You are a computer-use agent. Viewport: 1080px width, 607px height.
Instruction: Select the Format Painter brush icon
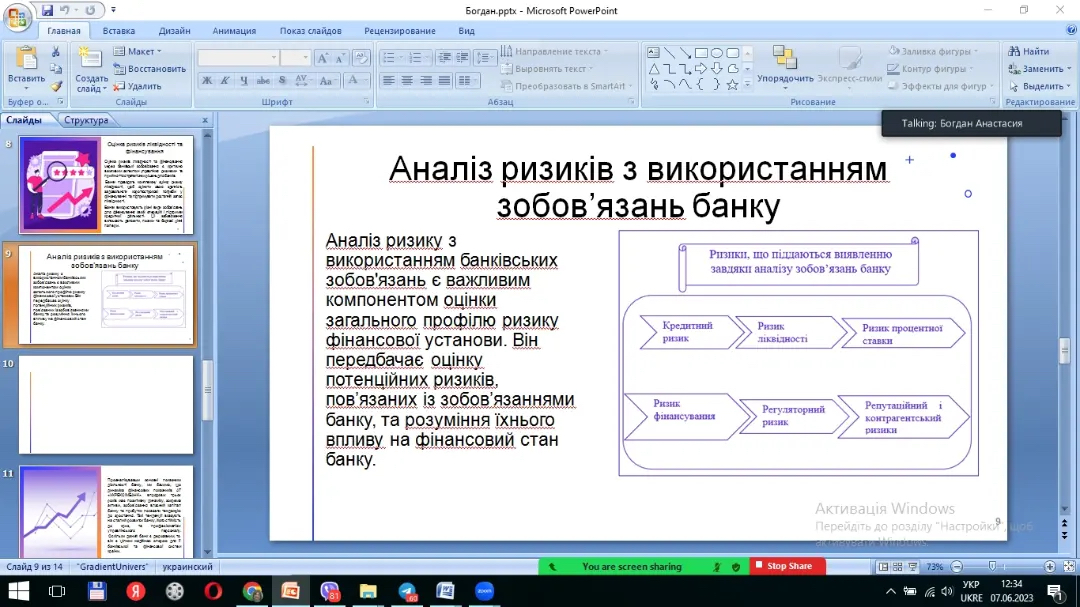[x=57, y=86]
